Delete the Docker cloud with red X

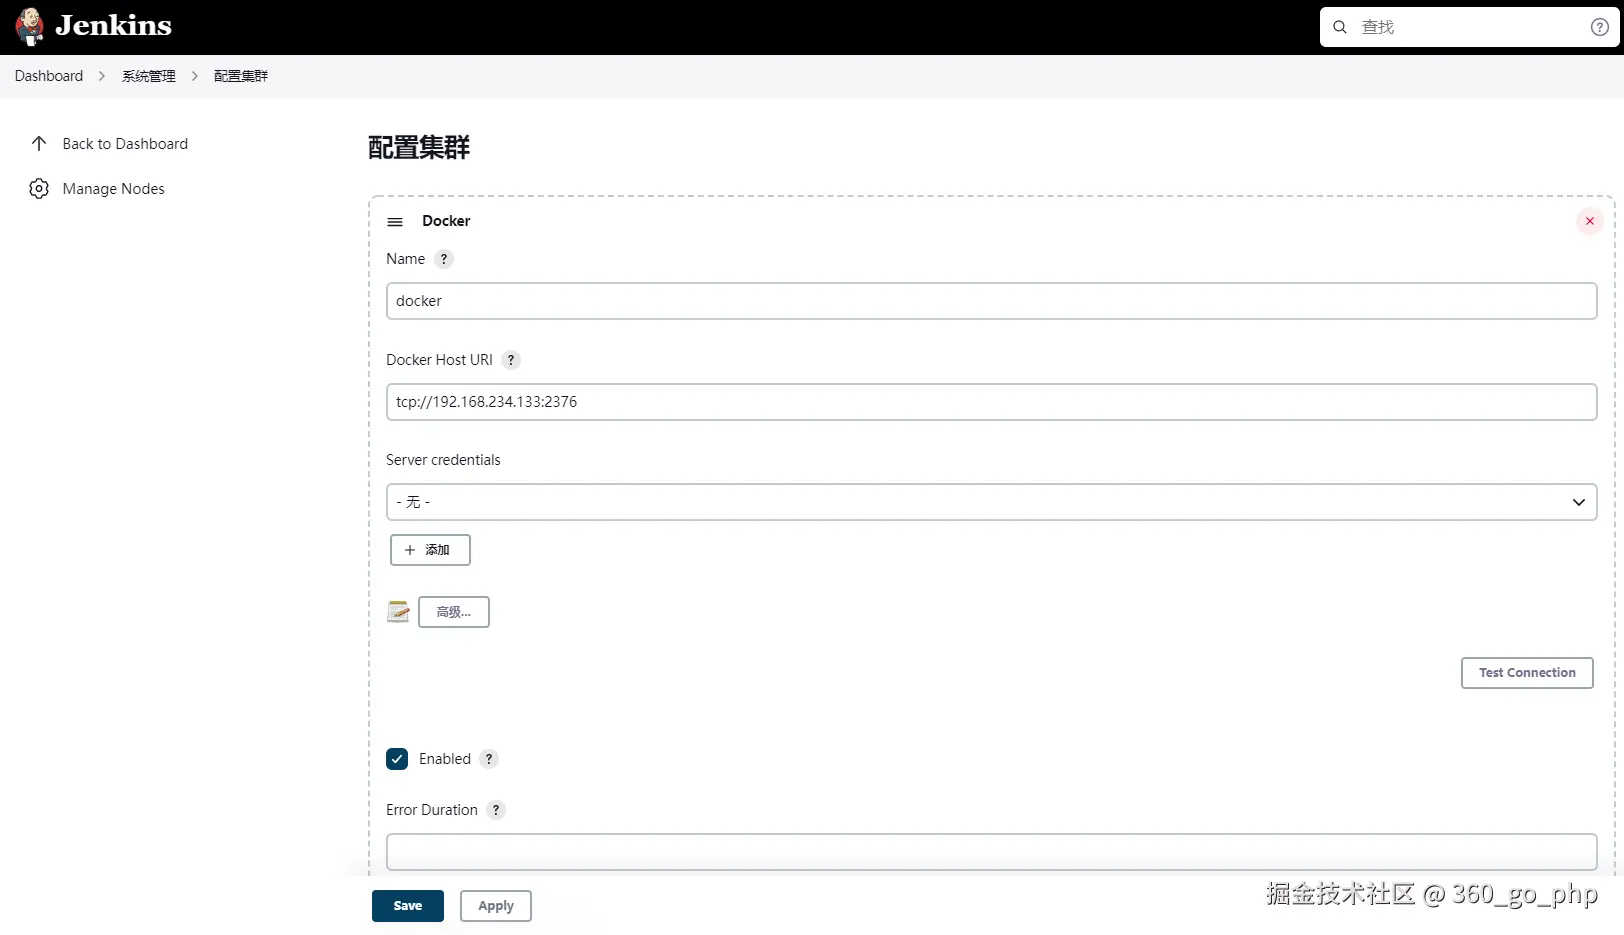tap(1590, 221)
